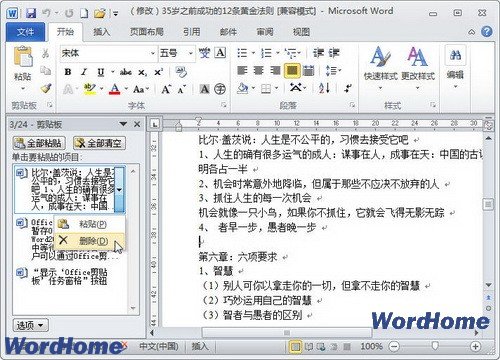Click the 全部粘贴 Paste All button

pyautogui.click(x=39, y=143)
